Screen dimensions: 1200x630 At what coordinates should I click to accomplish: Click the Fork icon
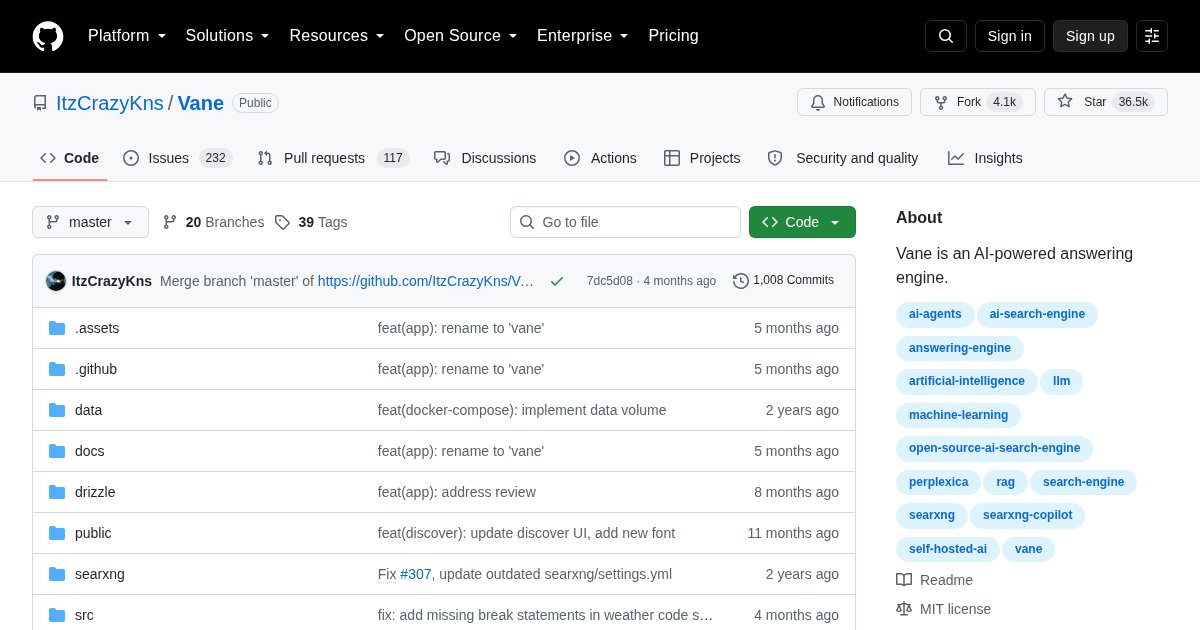click(941, 102)
